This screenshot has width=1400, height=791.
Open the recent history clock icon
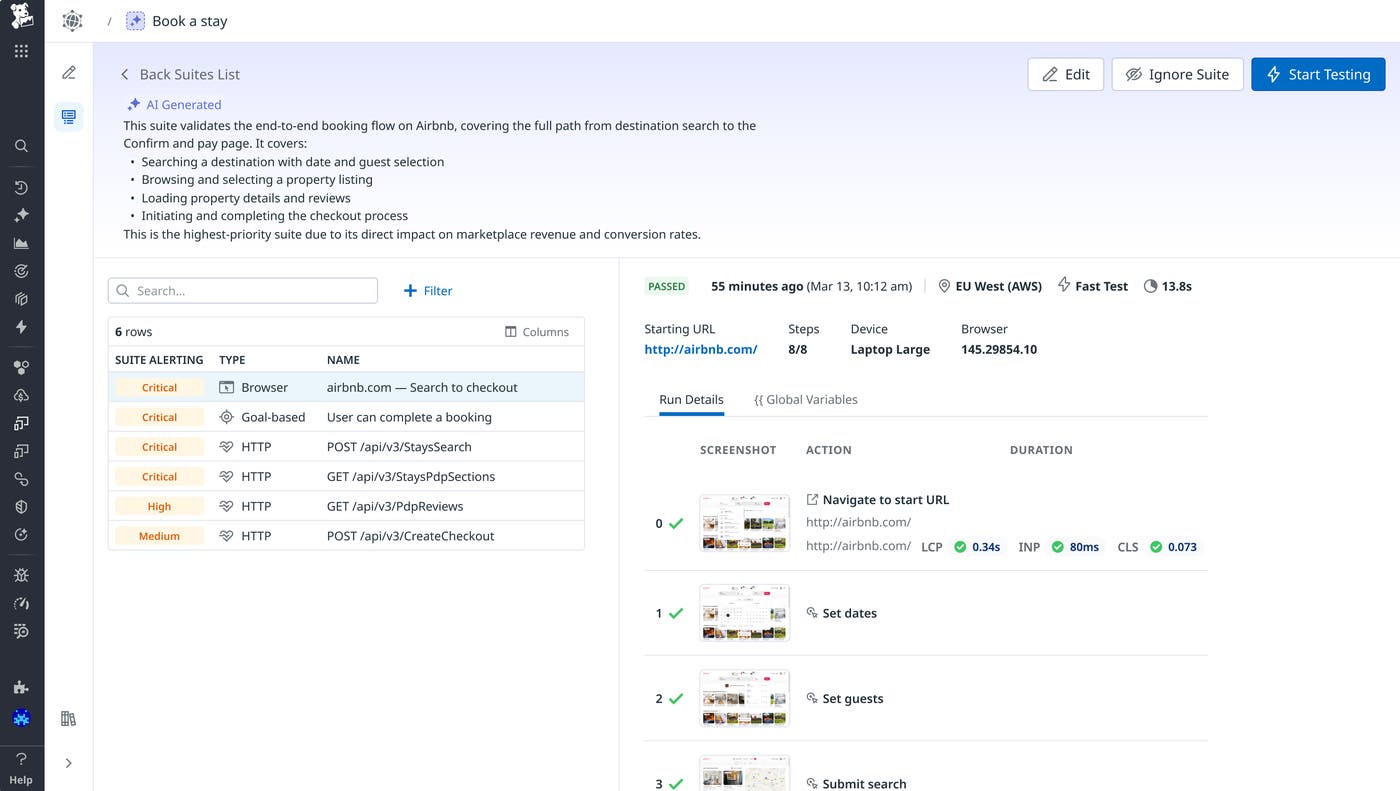21,187
